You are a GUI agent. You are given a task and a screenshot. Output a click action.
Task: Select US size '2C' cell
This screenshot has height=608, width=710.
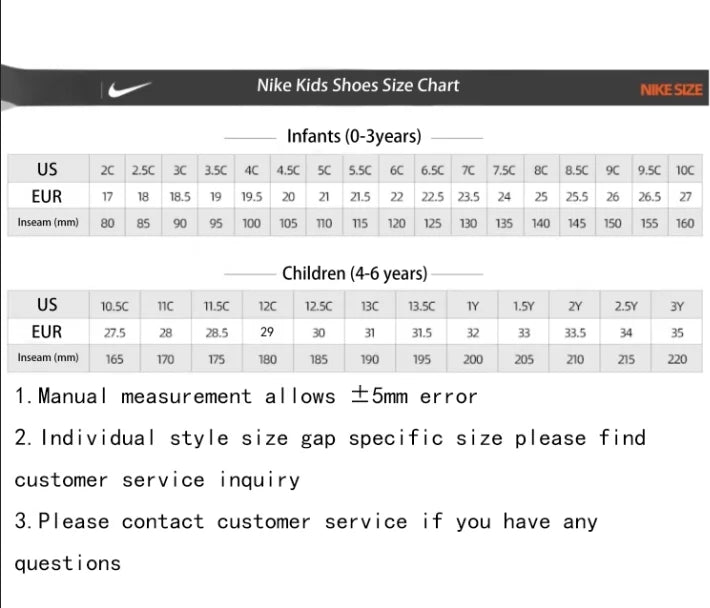(107, 170)
